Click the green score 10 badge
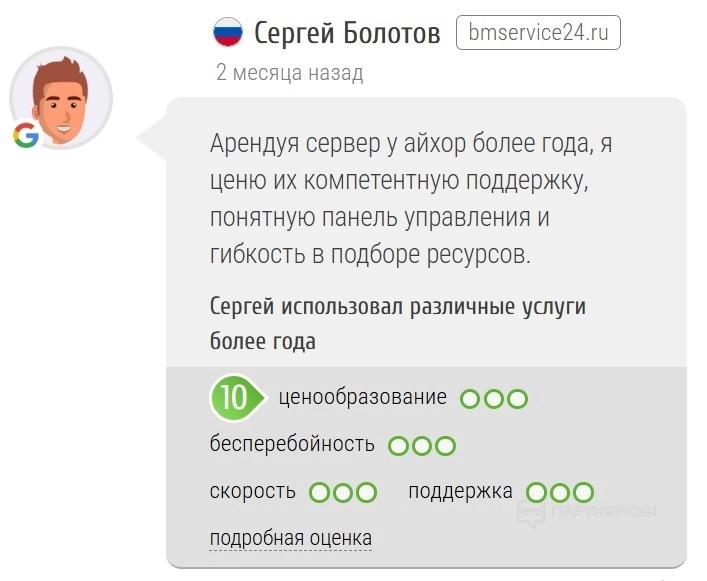 (233, 397)
